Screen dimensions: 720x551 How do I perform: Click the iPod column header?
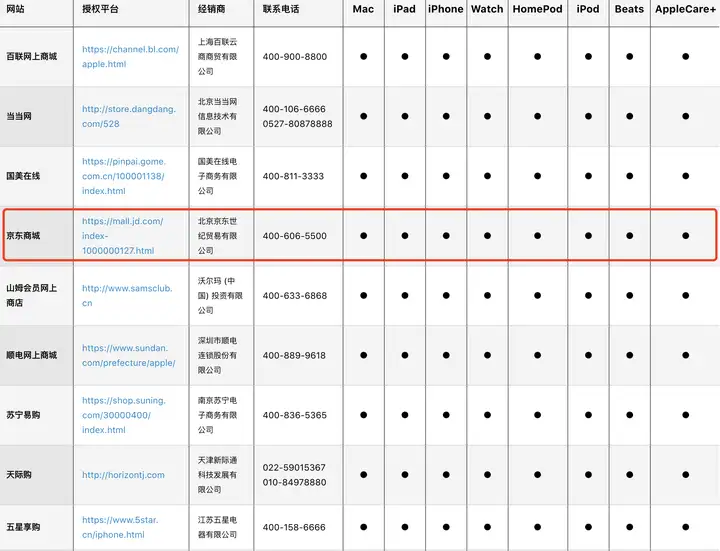pyautogui.click(x=588, y=9)
